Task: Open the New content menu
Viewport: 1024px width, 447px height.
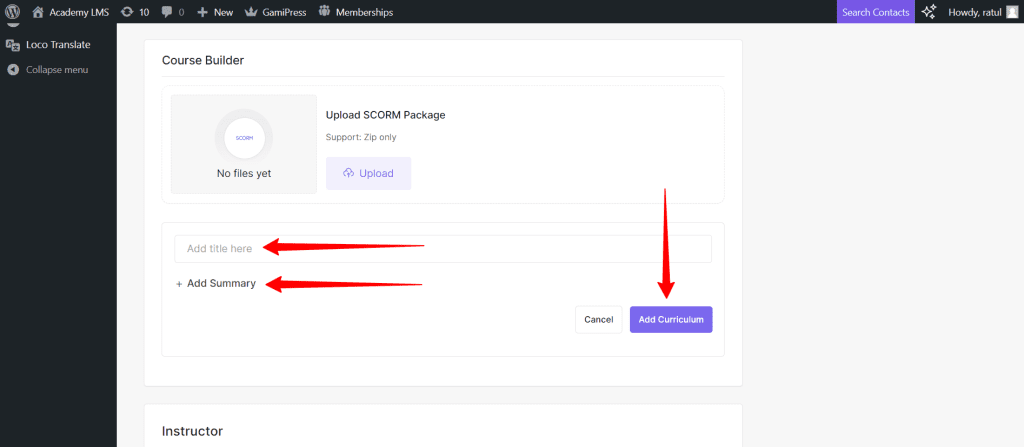Action: pos(215,12)
